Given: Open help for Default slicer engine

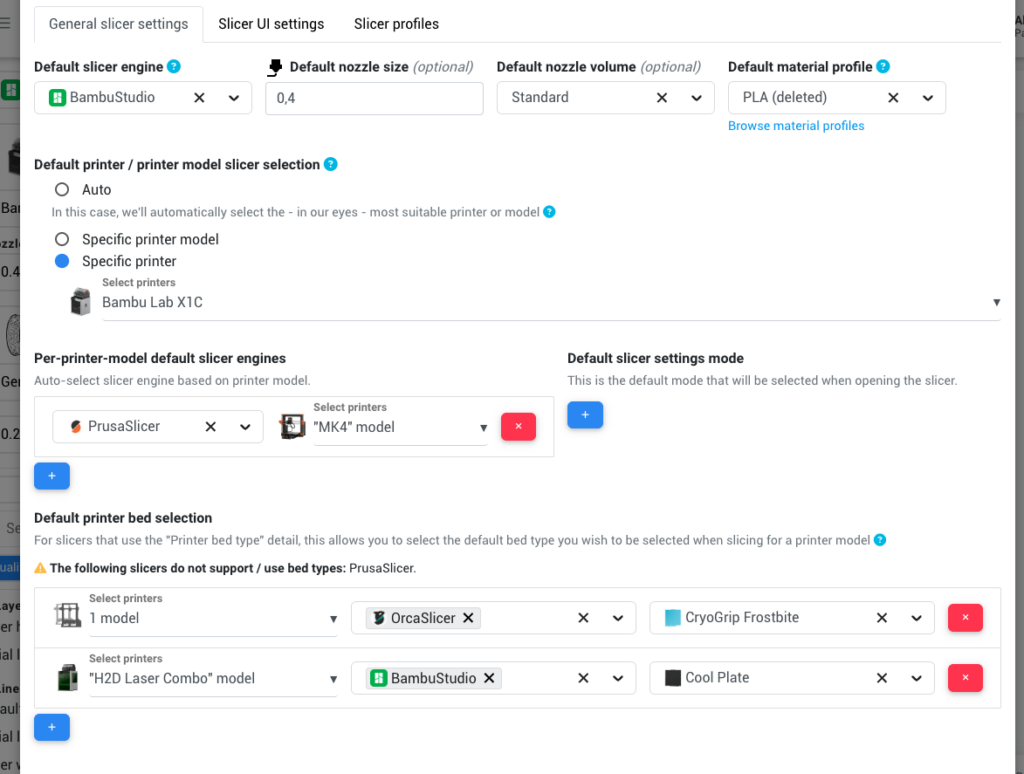Looking at the screenshot, I should tap(174, 67).
